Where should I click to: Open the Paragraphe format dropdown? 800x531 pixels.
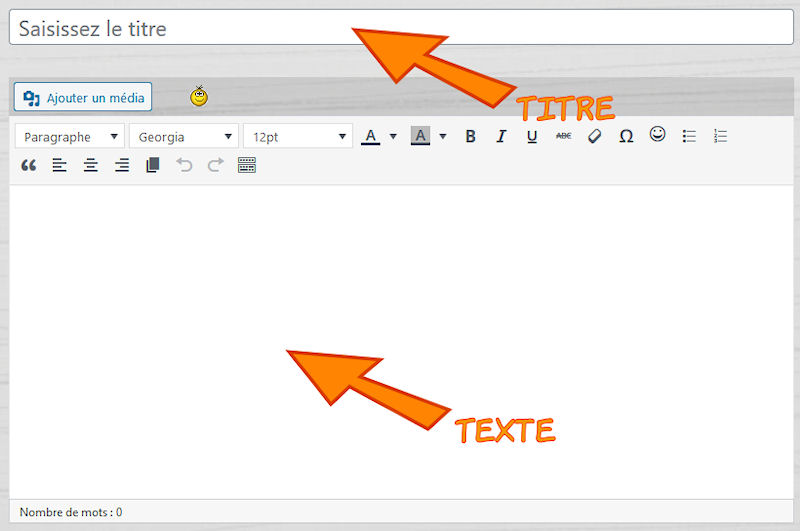click(x=70, y=137)
